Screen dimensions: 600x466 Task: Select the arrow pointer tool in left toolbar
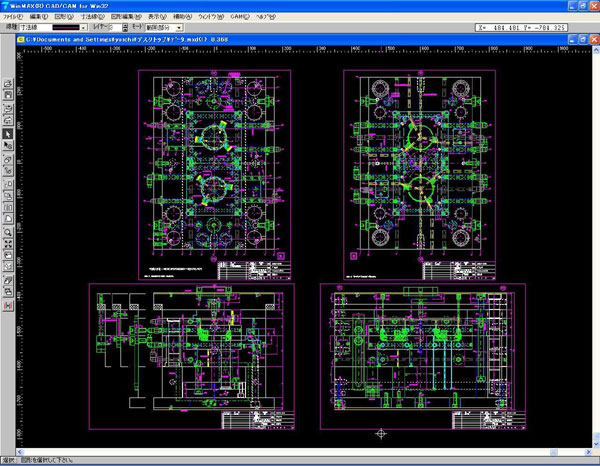point(8,133)
